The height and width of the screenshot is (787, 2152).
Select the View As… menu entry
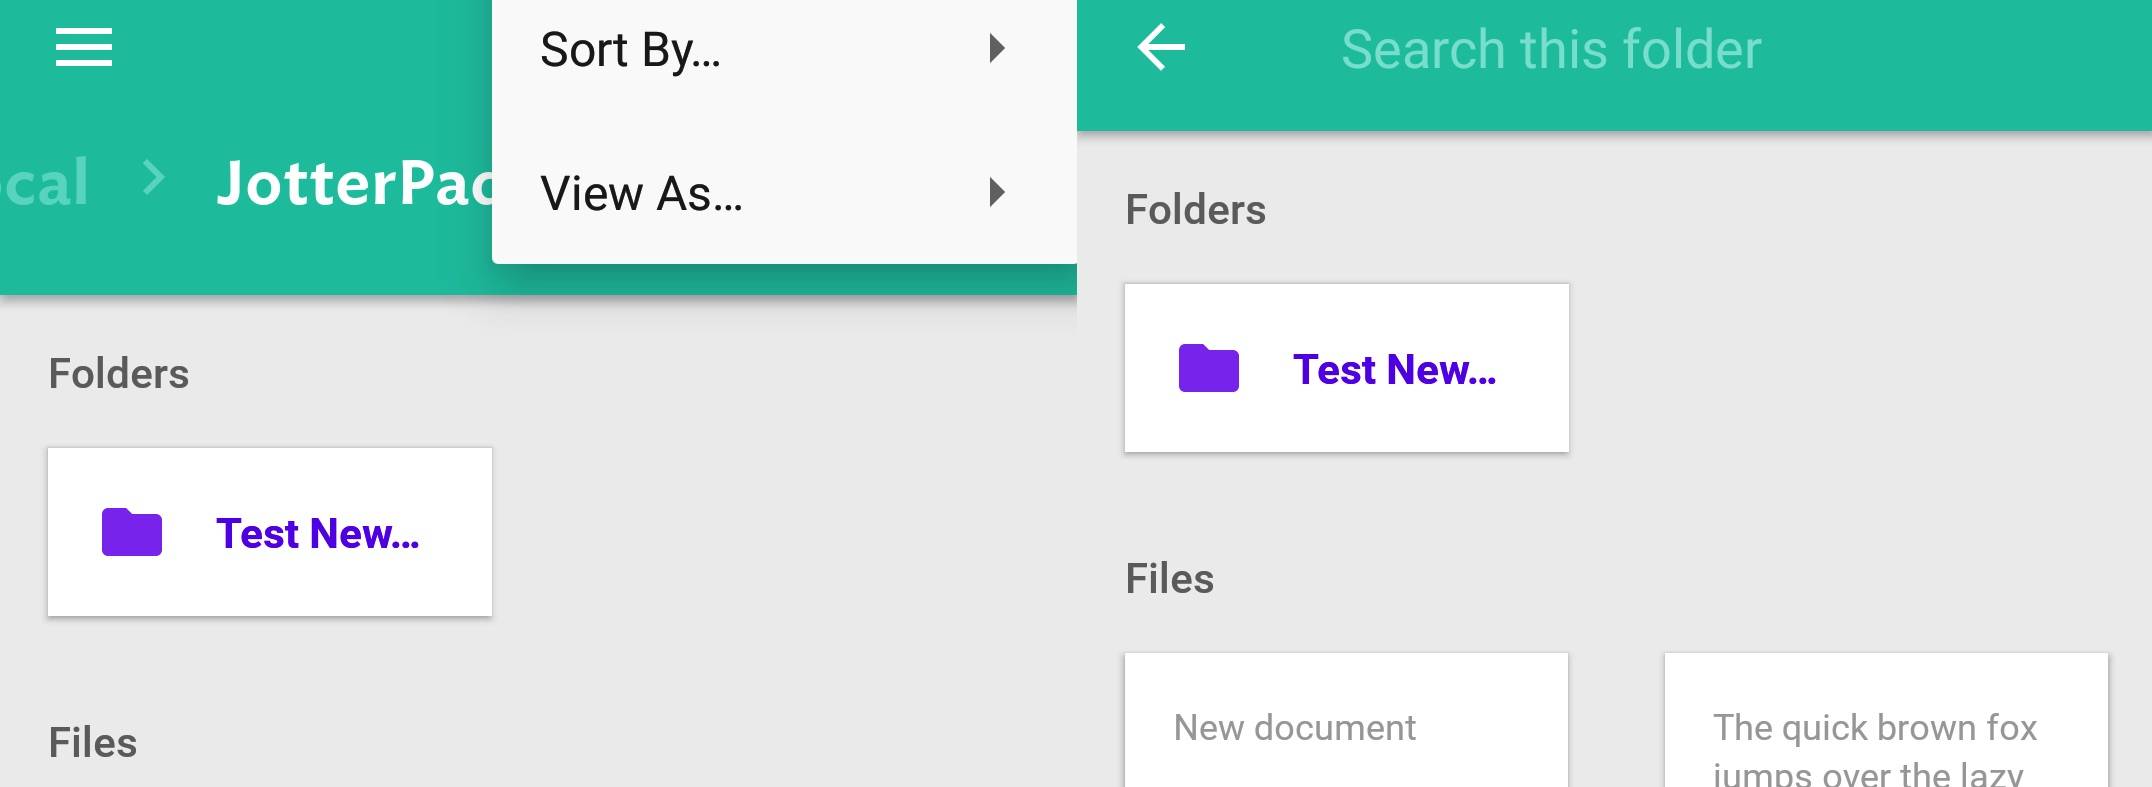click(x=784, y=192)
